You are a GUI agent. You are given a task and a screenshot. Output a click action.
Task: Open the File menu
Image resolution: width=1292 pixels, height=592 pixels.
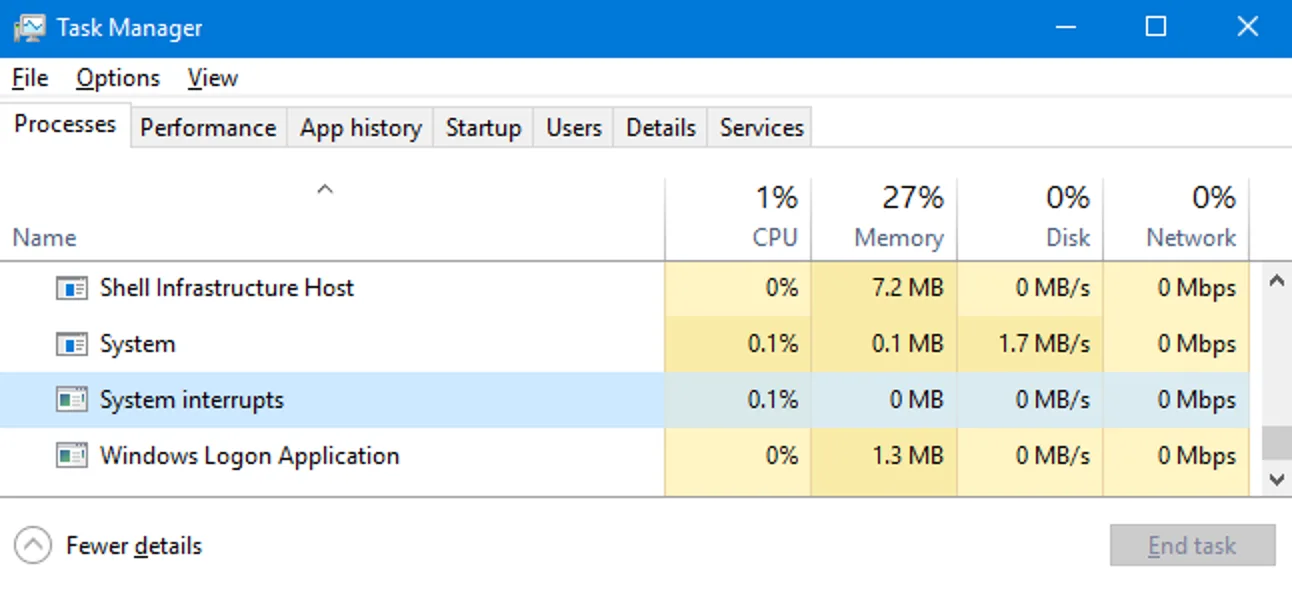click(x=30, y=78)
